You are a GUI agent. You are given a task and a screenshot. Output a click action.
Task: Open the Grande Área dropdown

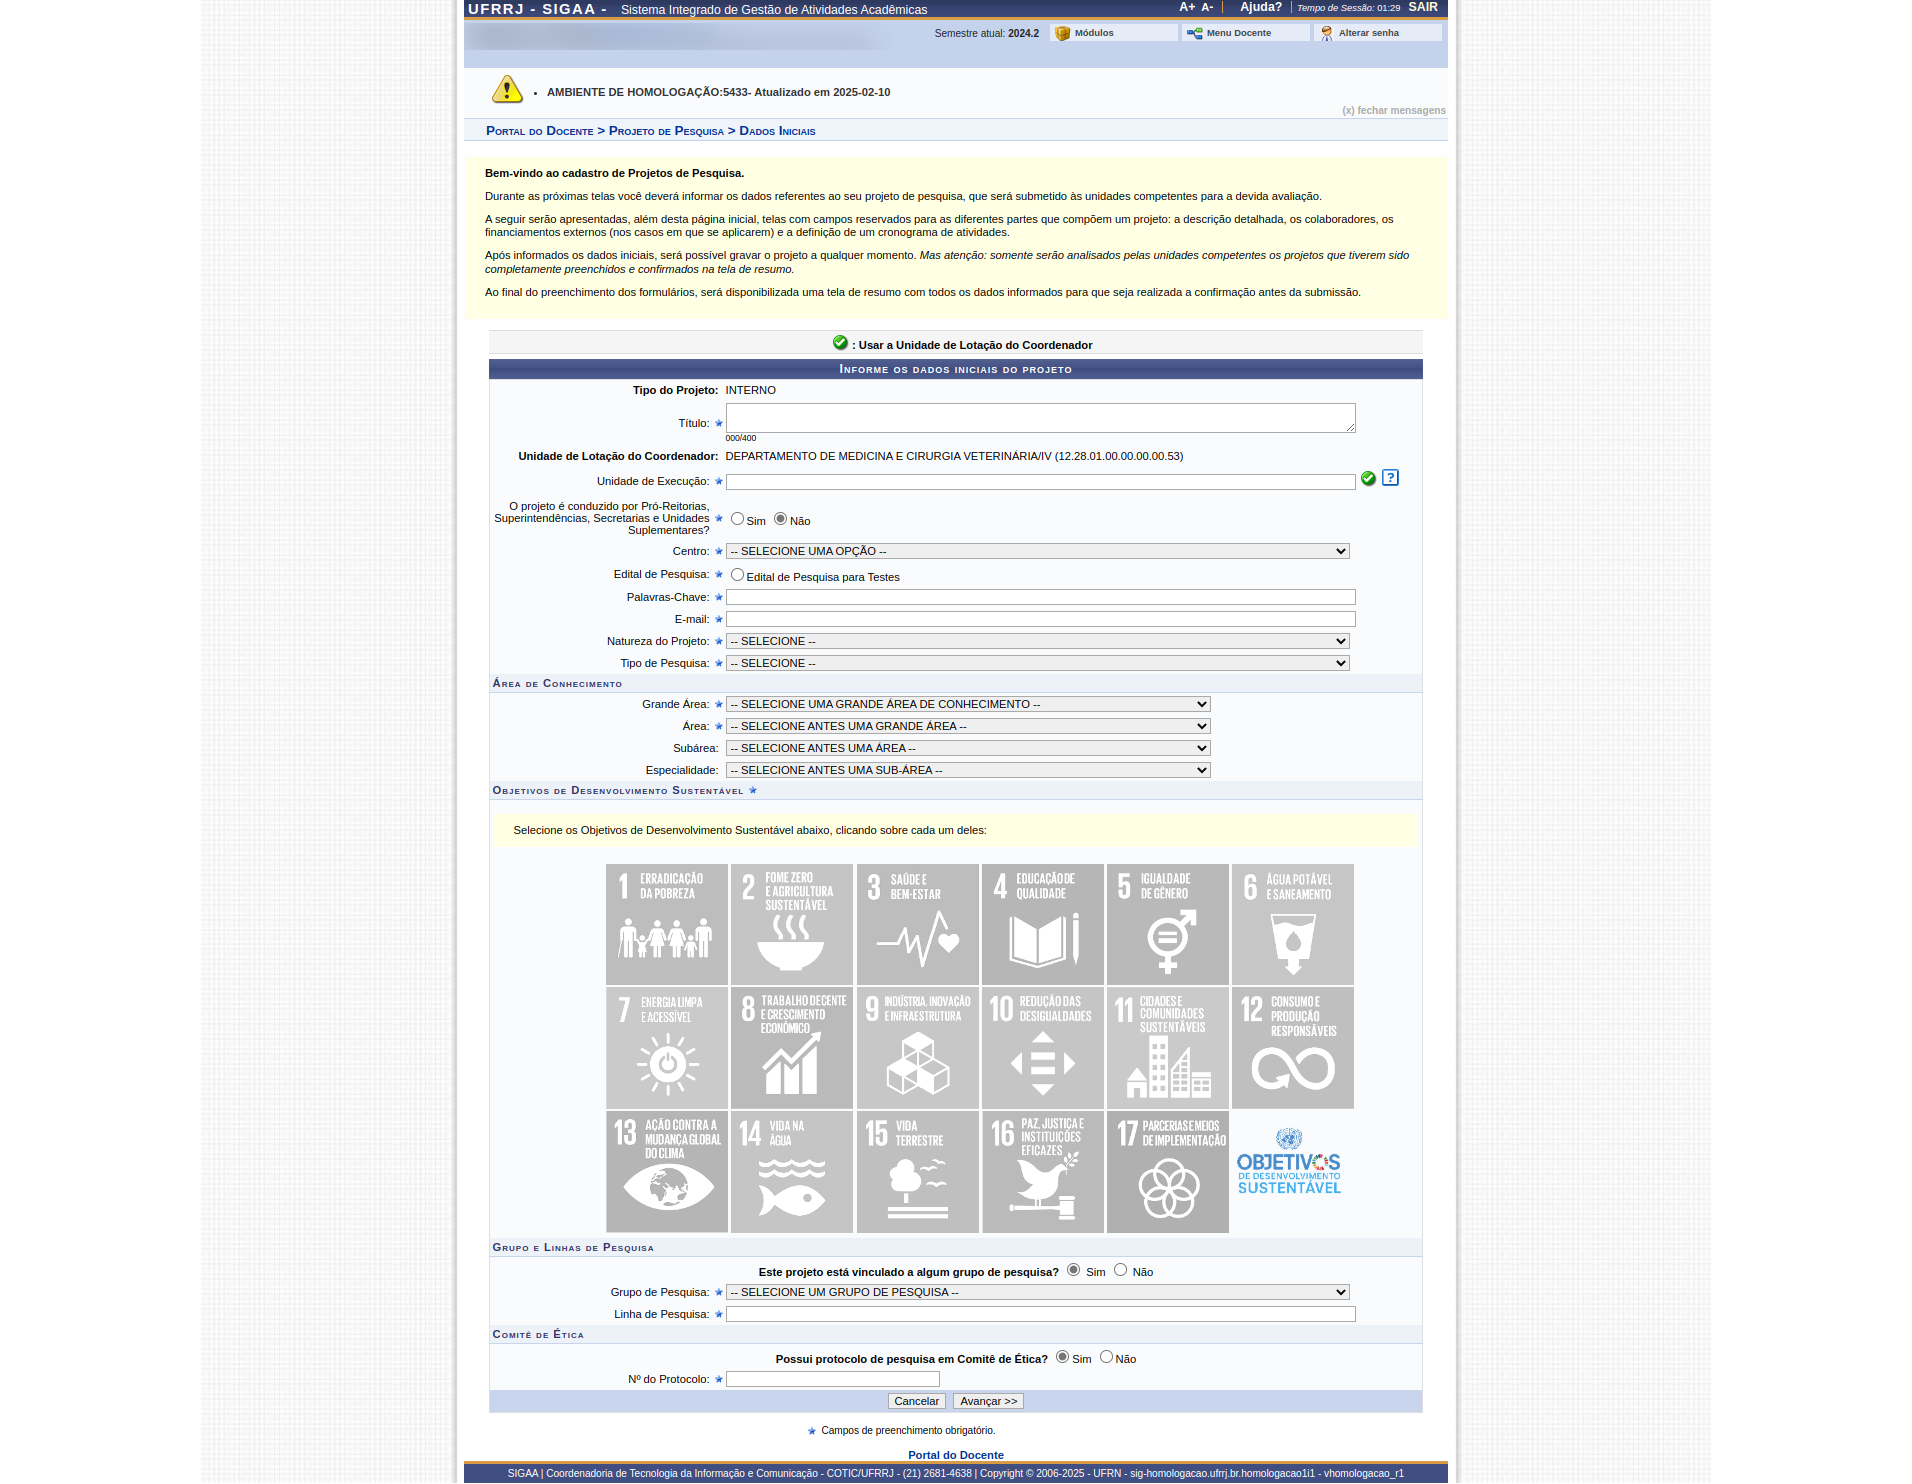[967, 704]
